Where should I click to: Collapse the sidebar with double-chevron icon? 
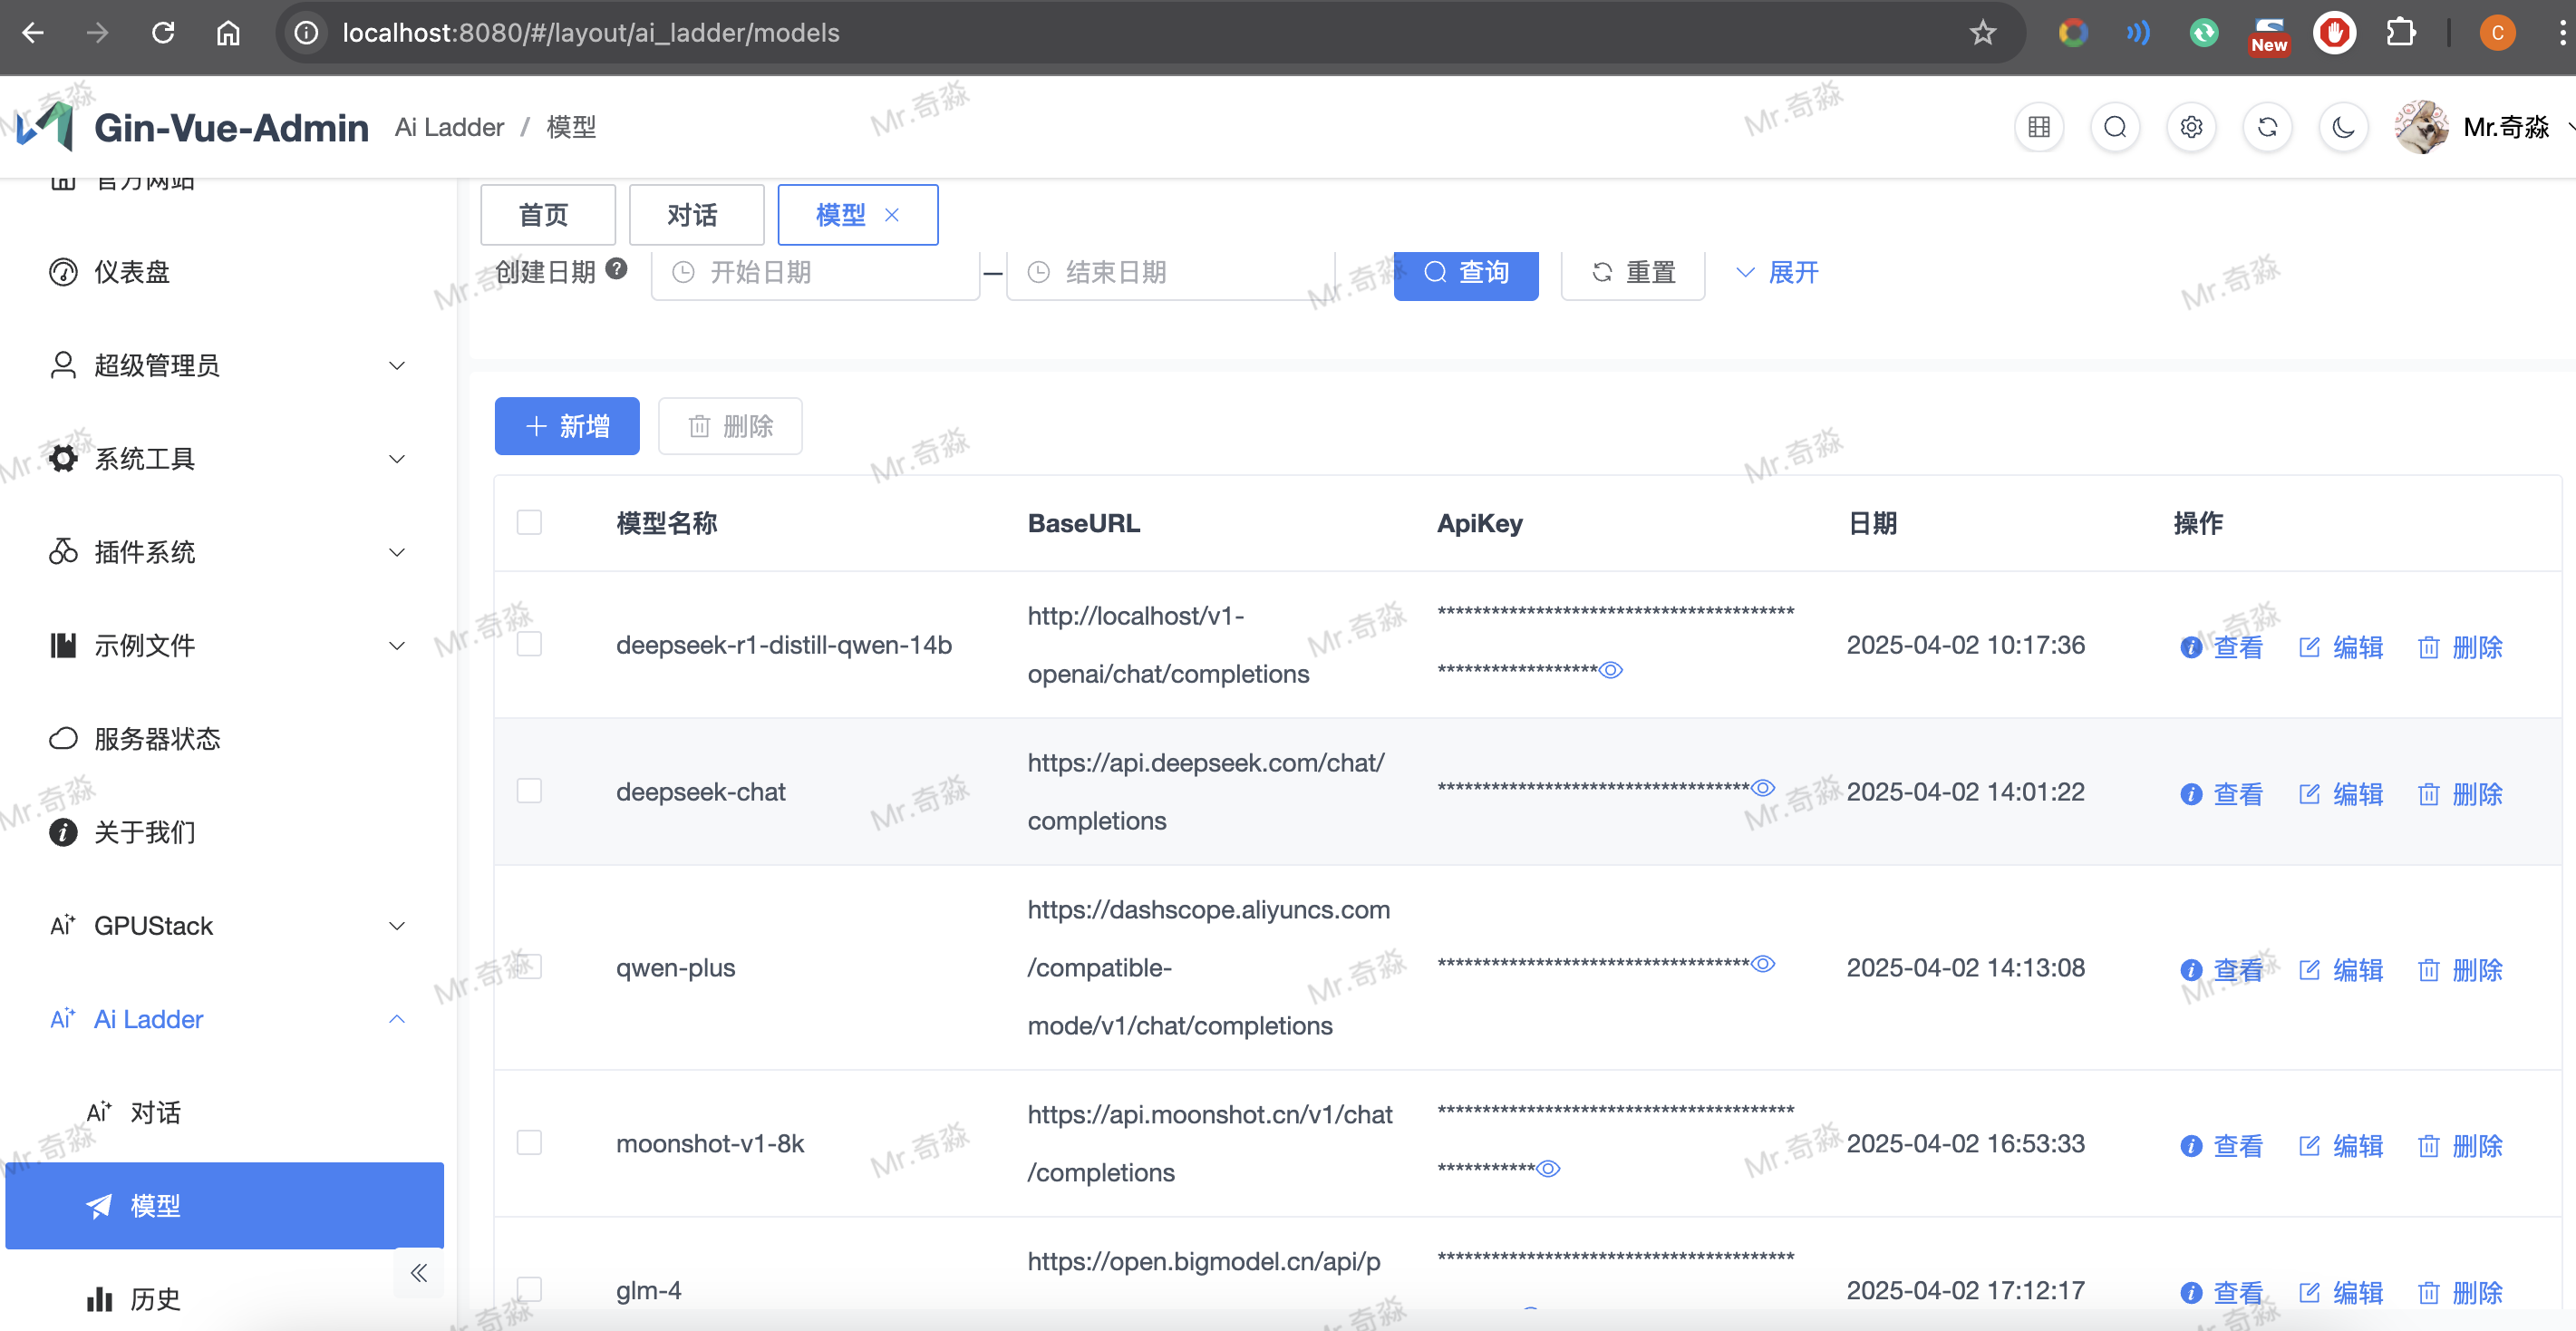coord(419,1272)
